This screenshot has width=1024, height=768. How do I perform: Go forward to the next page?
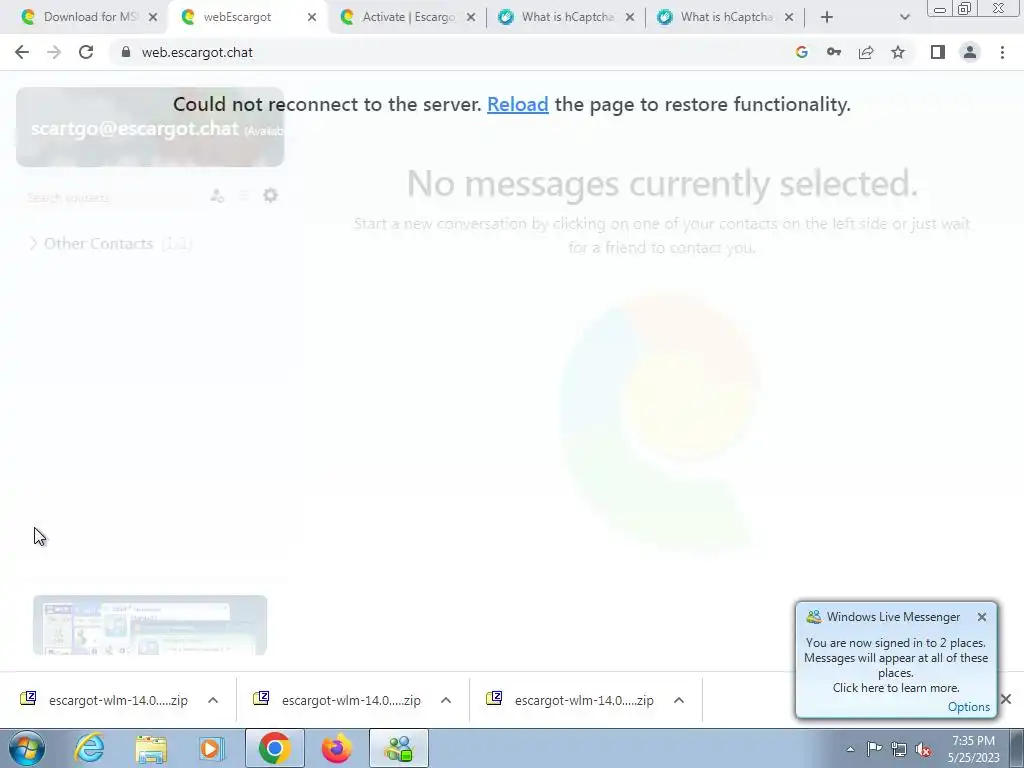[x=54, y=52]
